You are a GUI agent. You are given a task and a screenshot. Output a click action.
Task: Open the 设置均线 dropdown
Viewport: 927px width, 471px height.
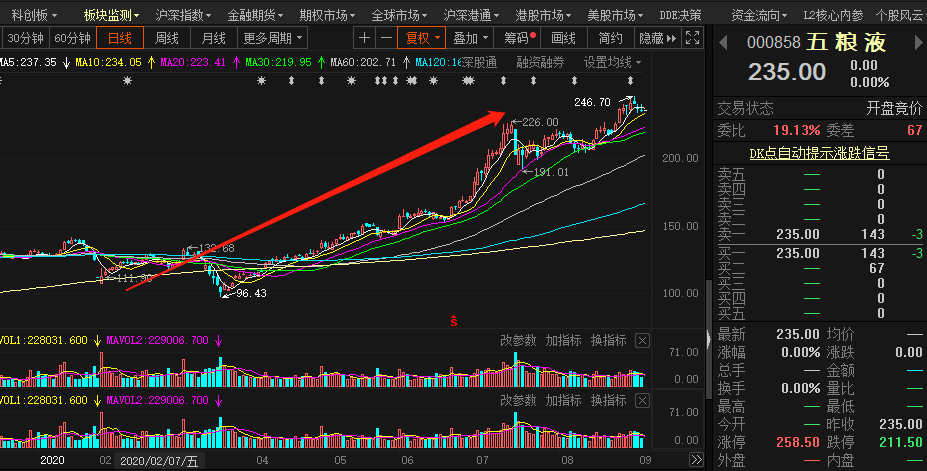(x=612, y=62)
